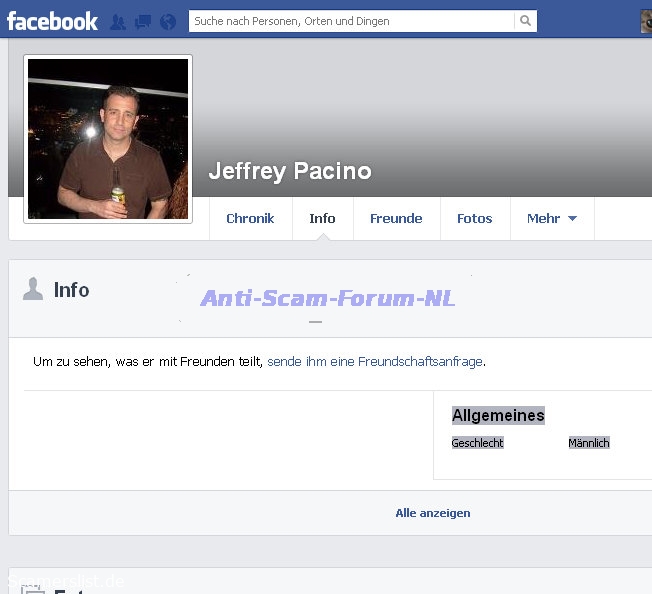
Task: Switch to the Chronik tab
Action: (250, 218)
